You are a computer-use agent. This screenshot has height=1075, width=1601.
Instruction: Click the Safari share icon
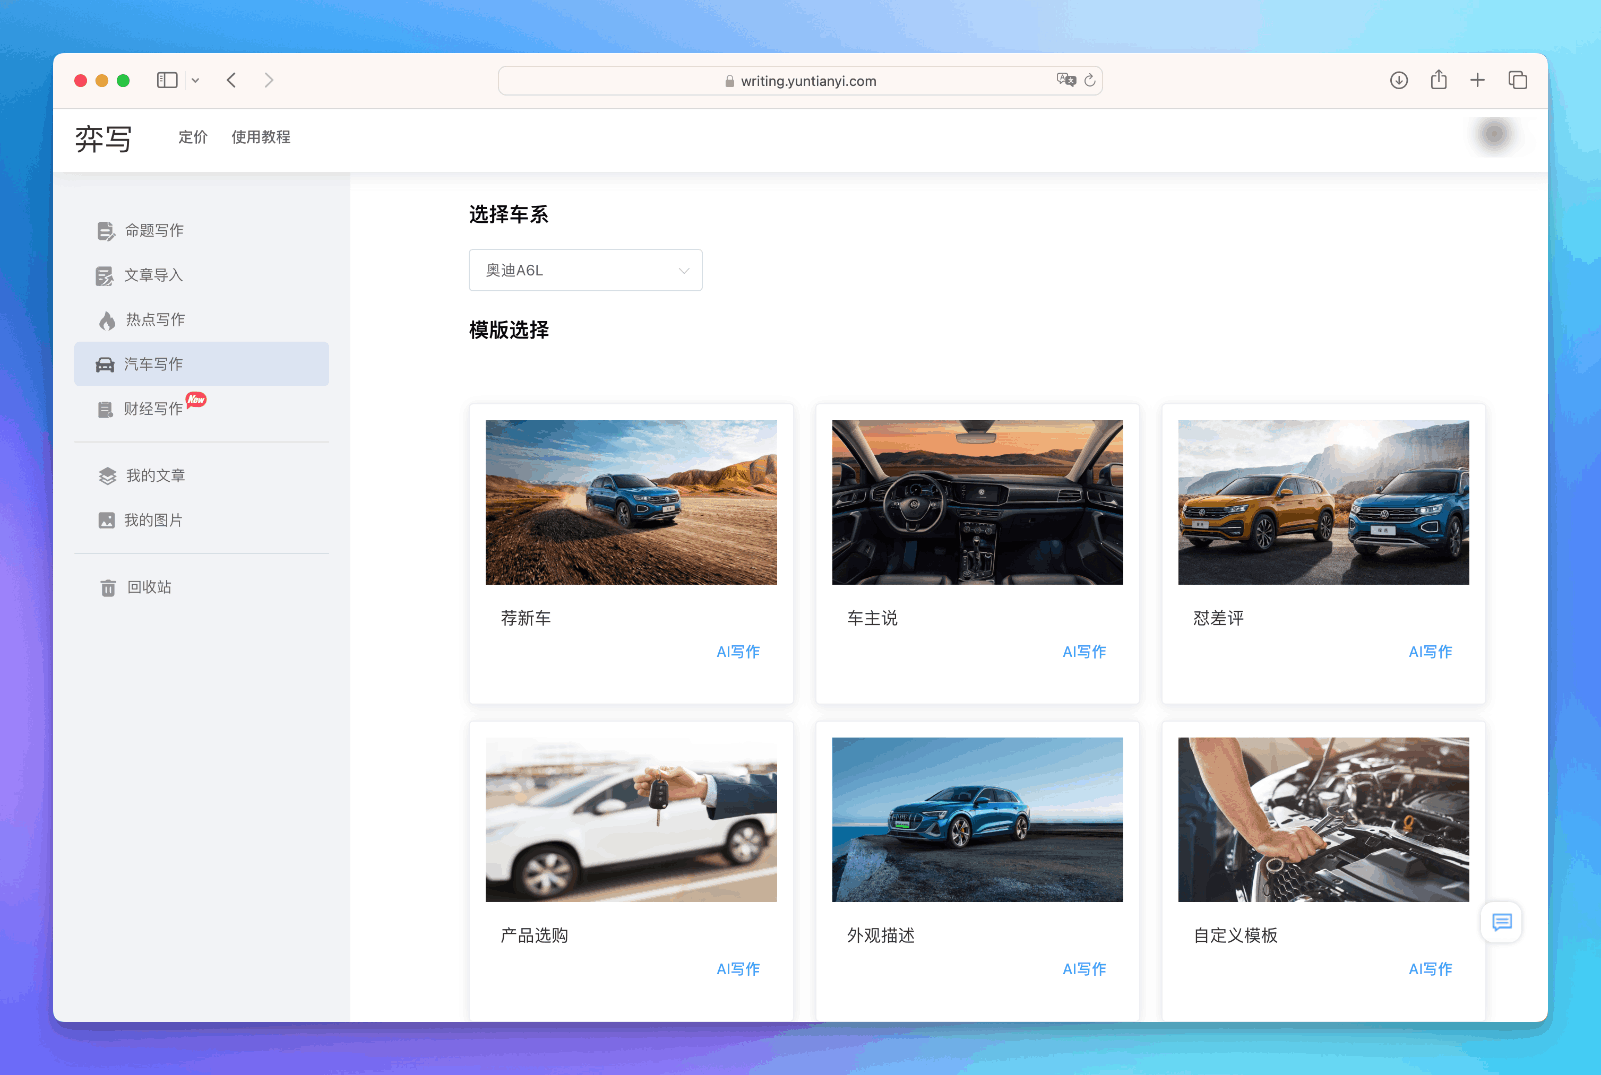pyautogui.click(x=1439, y=79)
